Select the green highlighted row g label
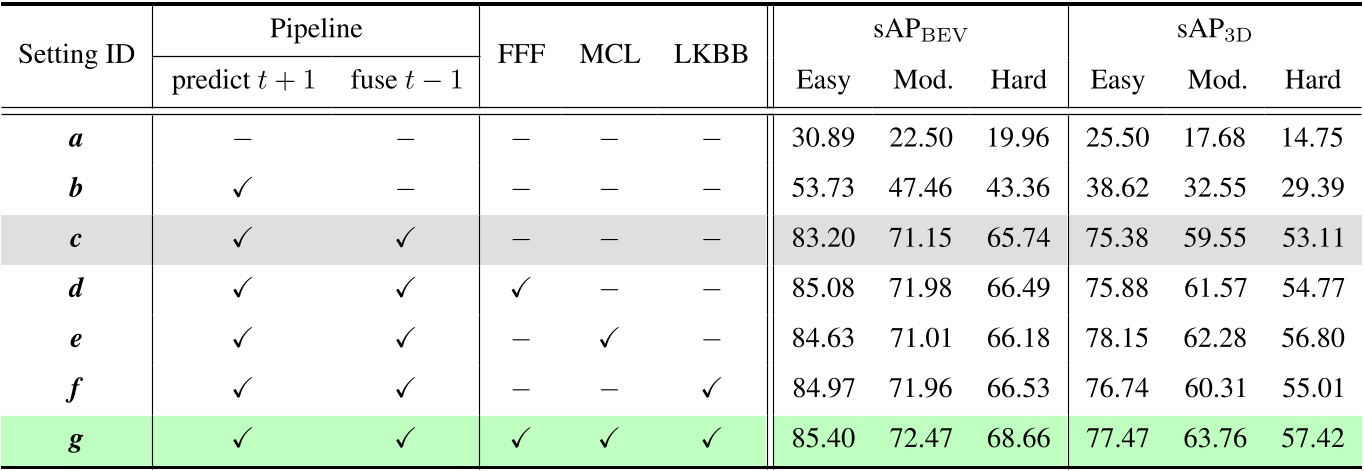1364x471 pixels. click(75, 441)
